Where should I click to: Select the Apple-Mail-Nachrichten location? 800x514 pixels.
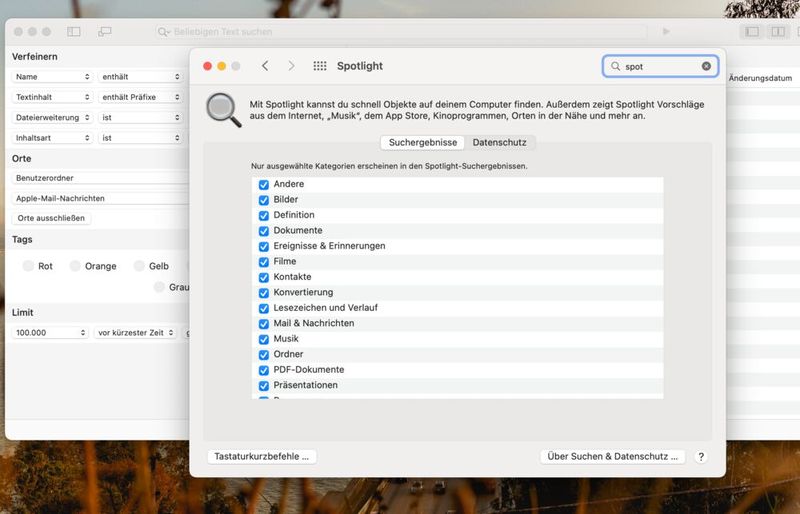click(x=101, y=198)
